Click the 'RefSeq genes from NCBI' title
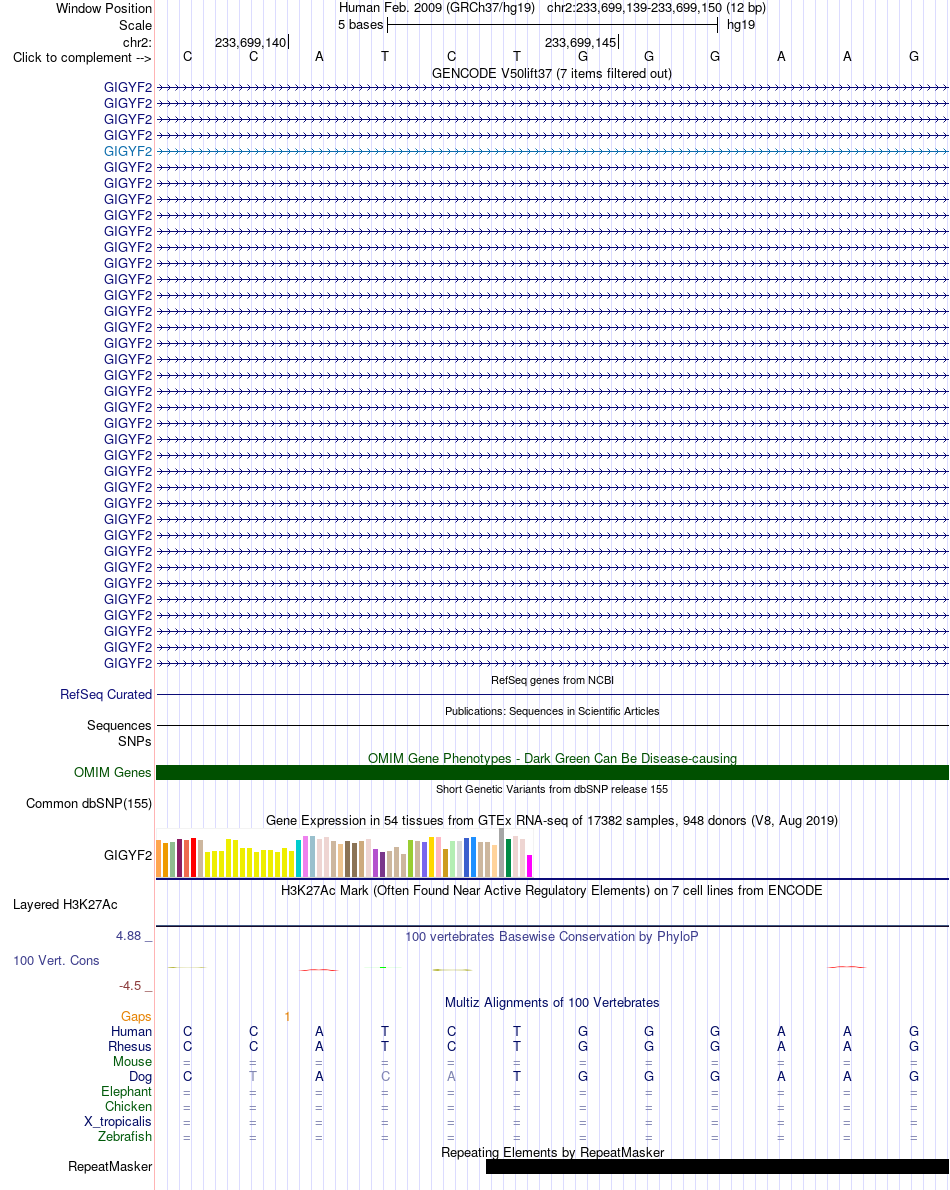950x1190 pixels. [552, 680]
